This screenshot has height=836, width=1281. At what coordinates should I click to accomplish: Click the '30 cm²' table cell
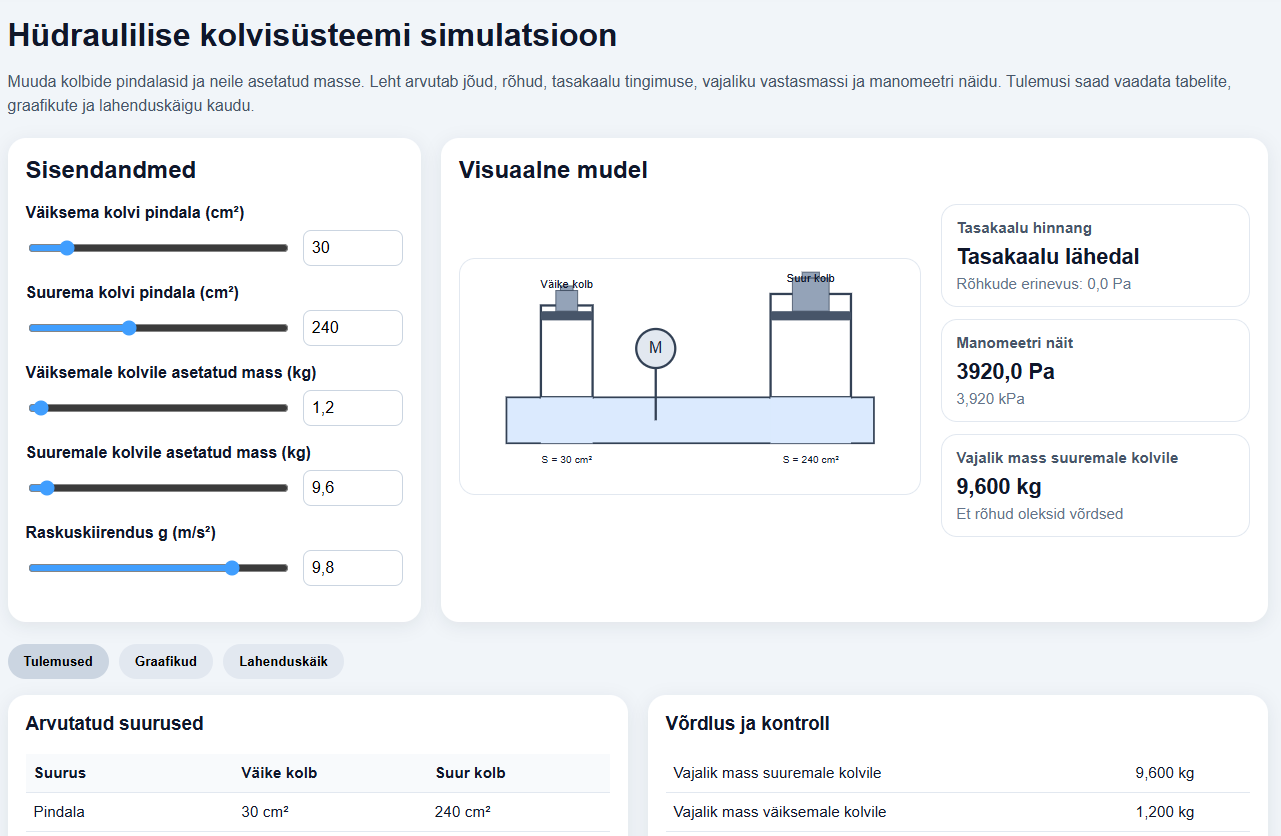(265, 812)
